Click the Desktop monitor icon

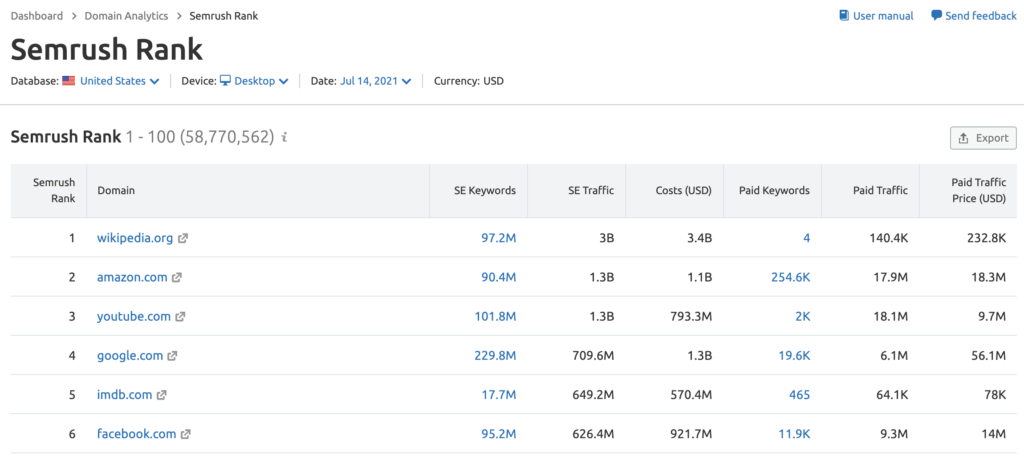pyautogui.click(x=225, y=81)
